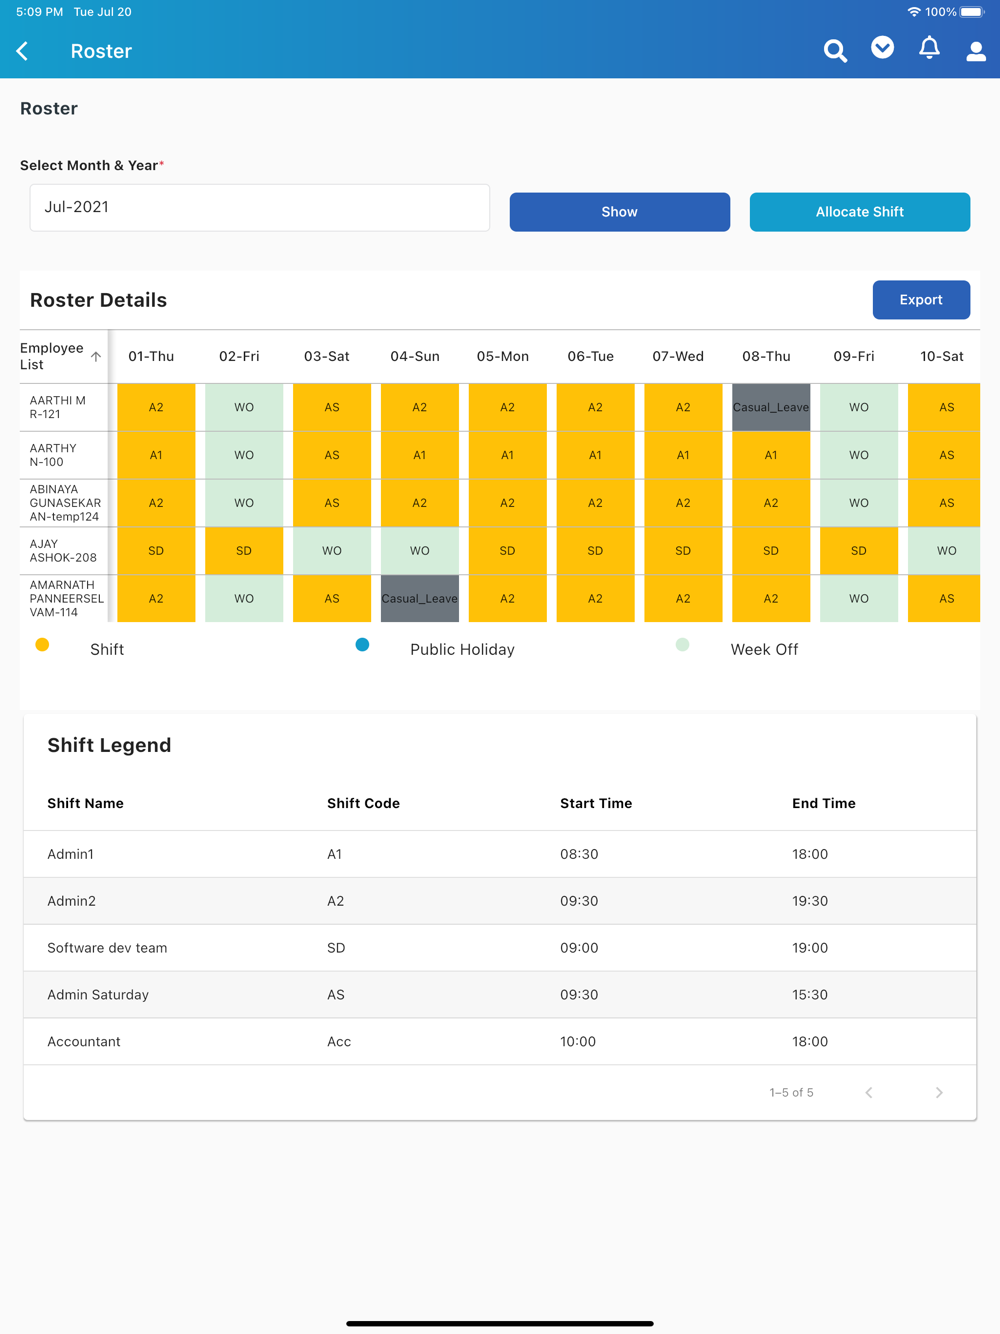The height and width of the screenshot is (1334, 1000).
Task: Select AJAY ASHOK-208 employee row
Action: coord(63,551)
